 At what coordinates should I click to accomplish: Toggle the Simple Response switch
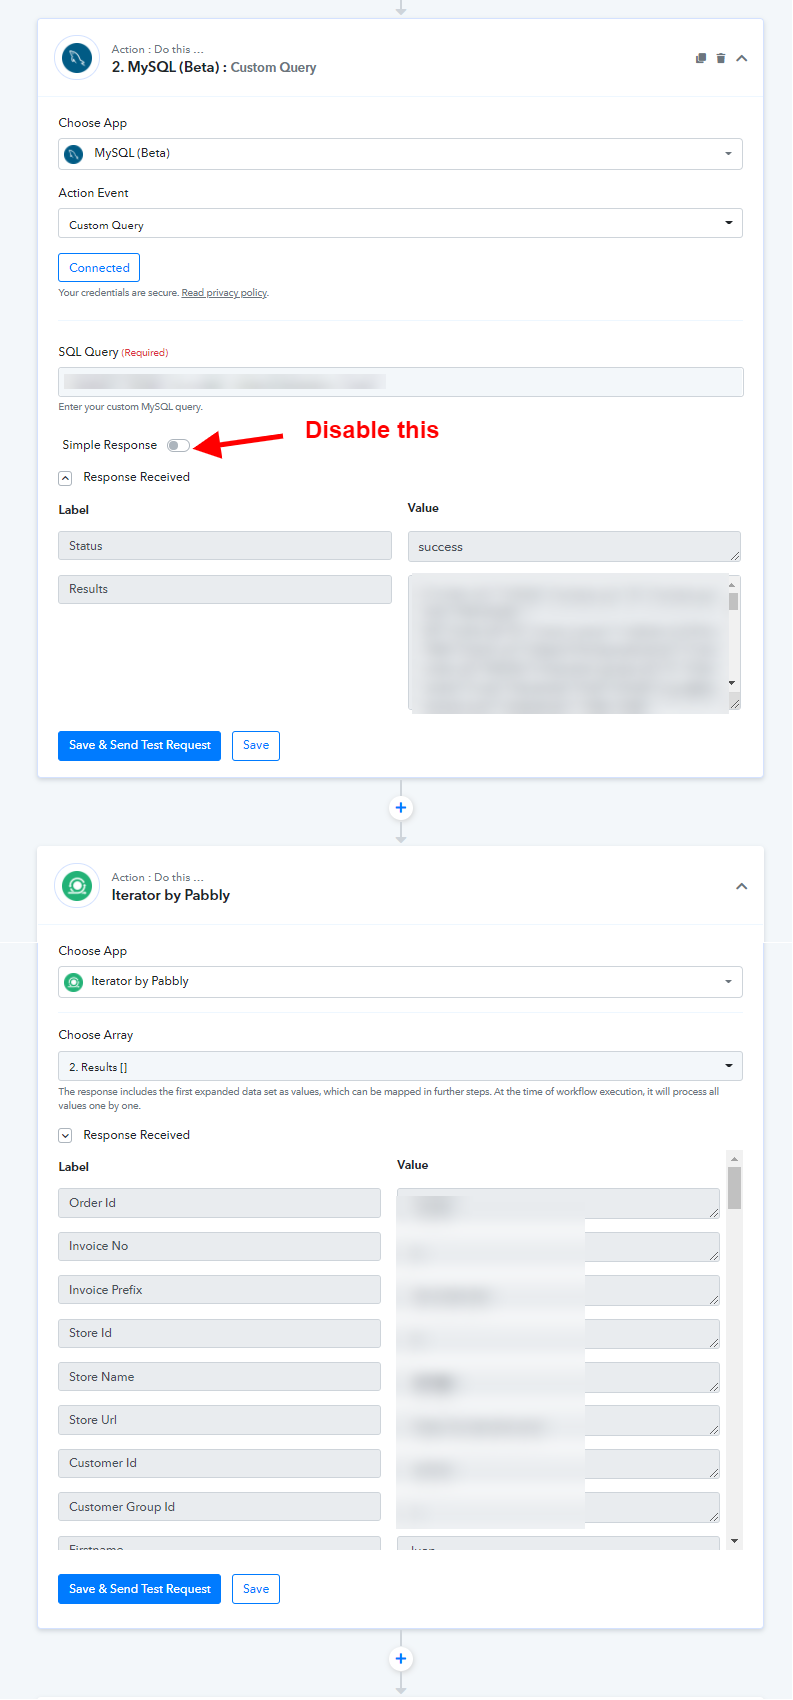[x=178, y=446]
